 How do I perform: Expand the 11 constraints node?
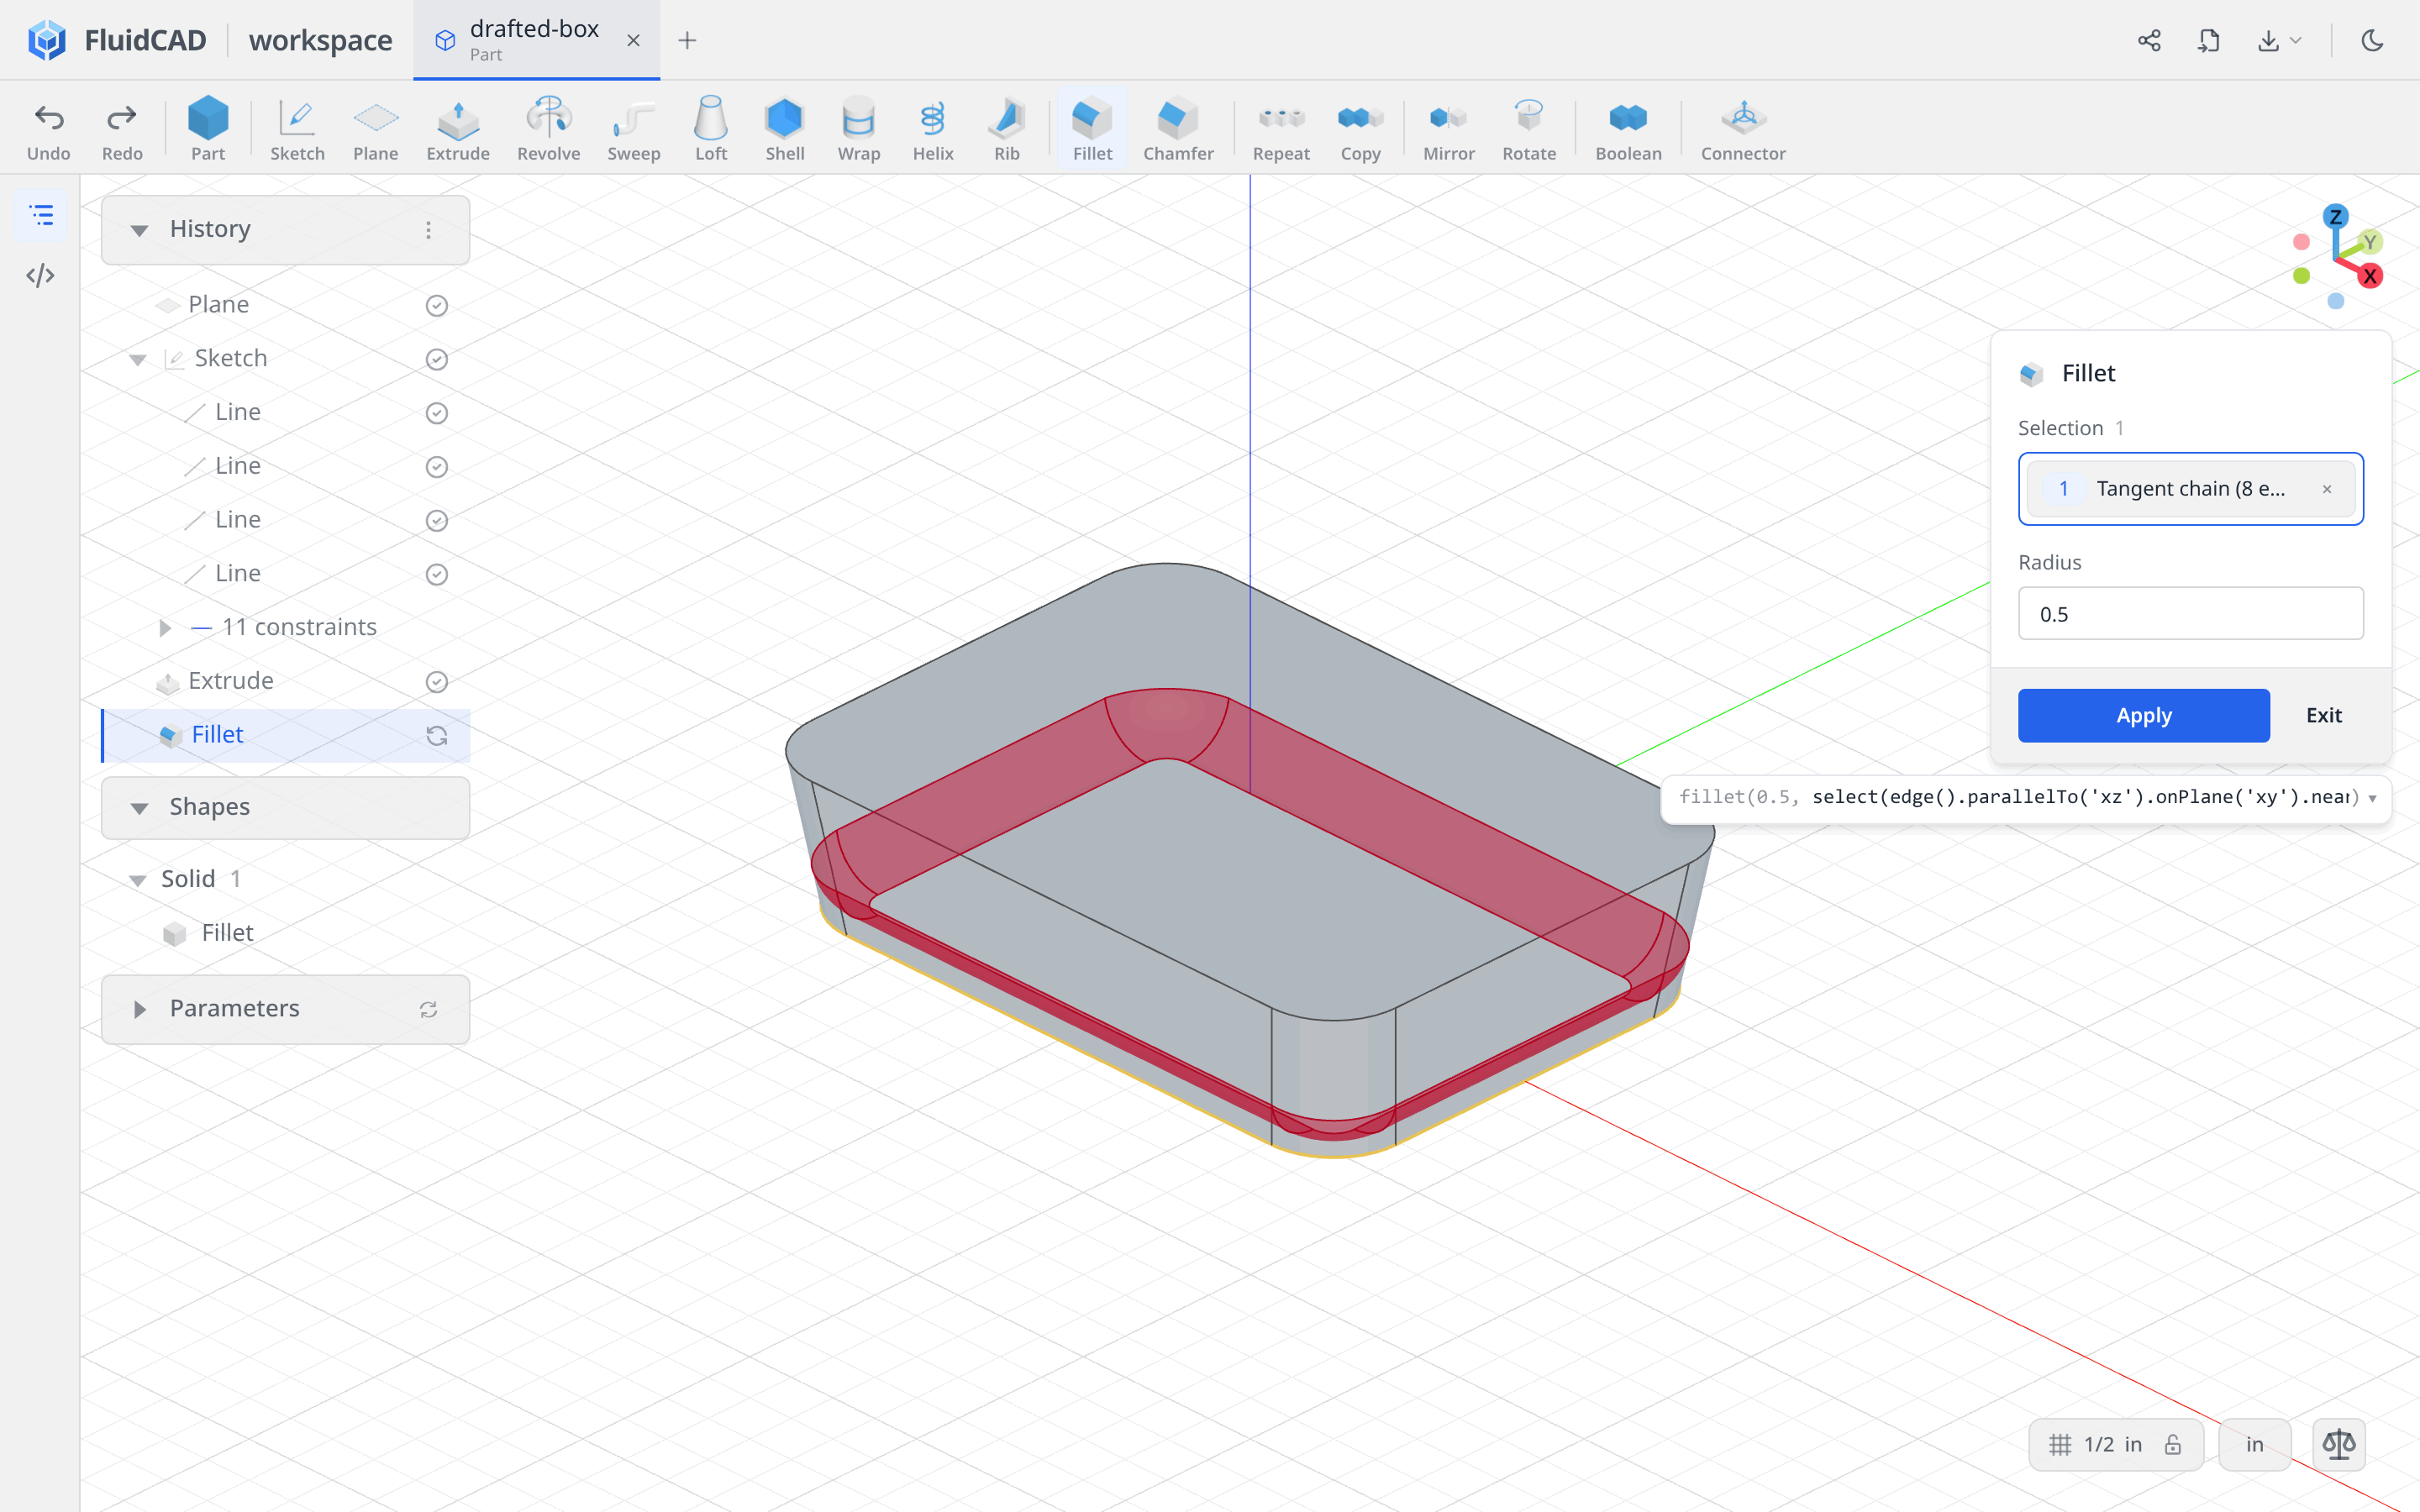165,628
